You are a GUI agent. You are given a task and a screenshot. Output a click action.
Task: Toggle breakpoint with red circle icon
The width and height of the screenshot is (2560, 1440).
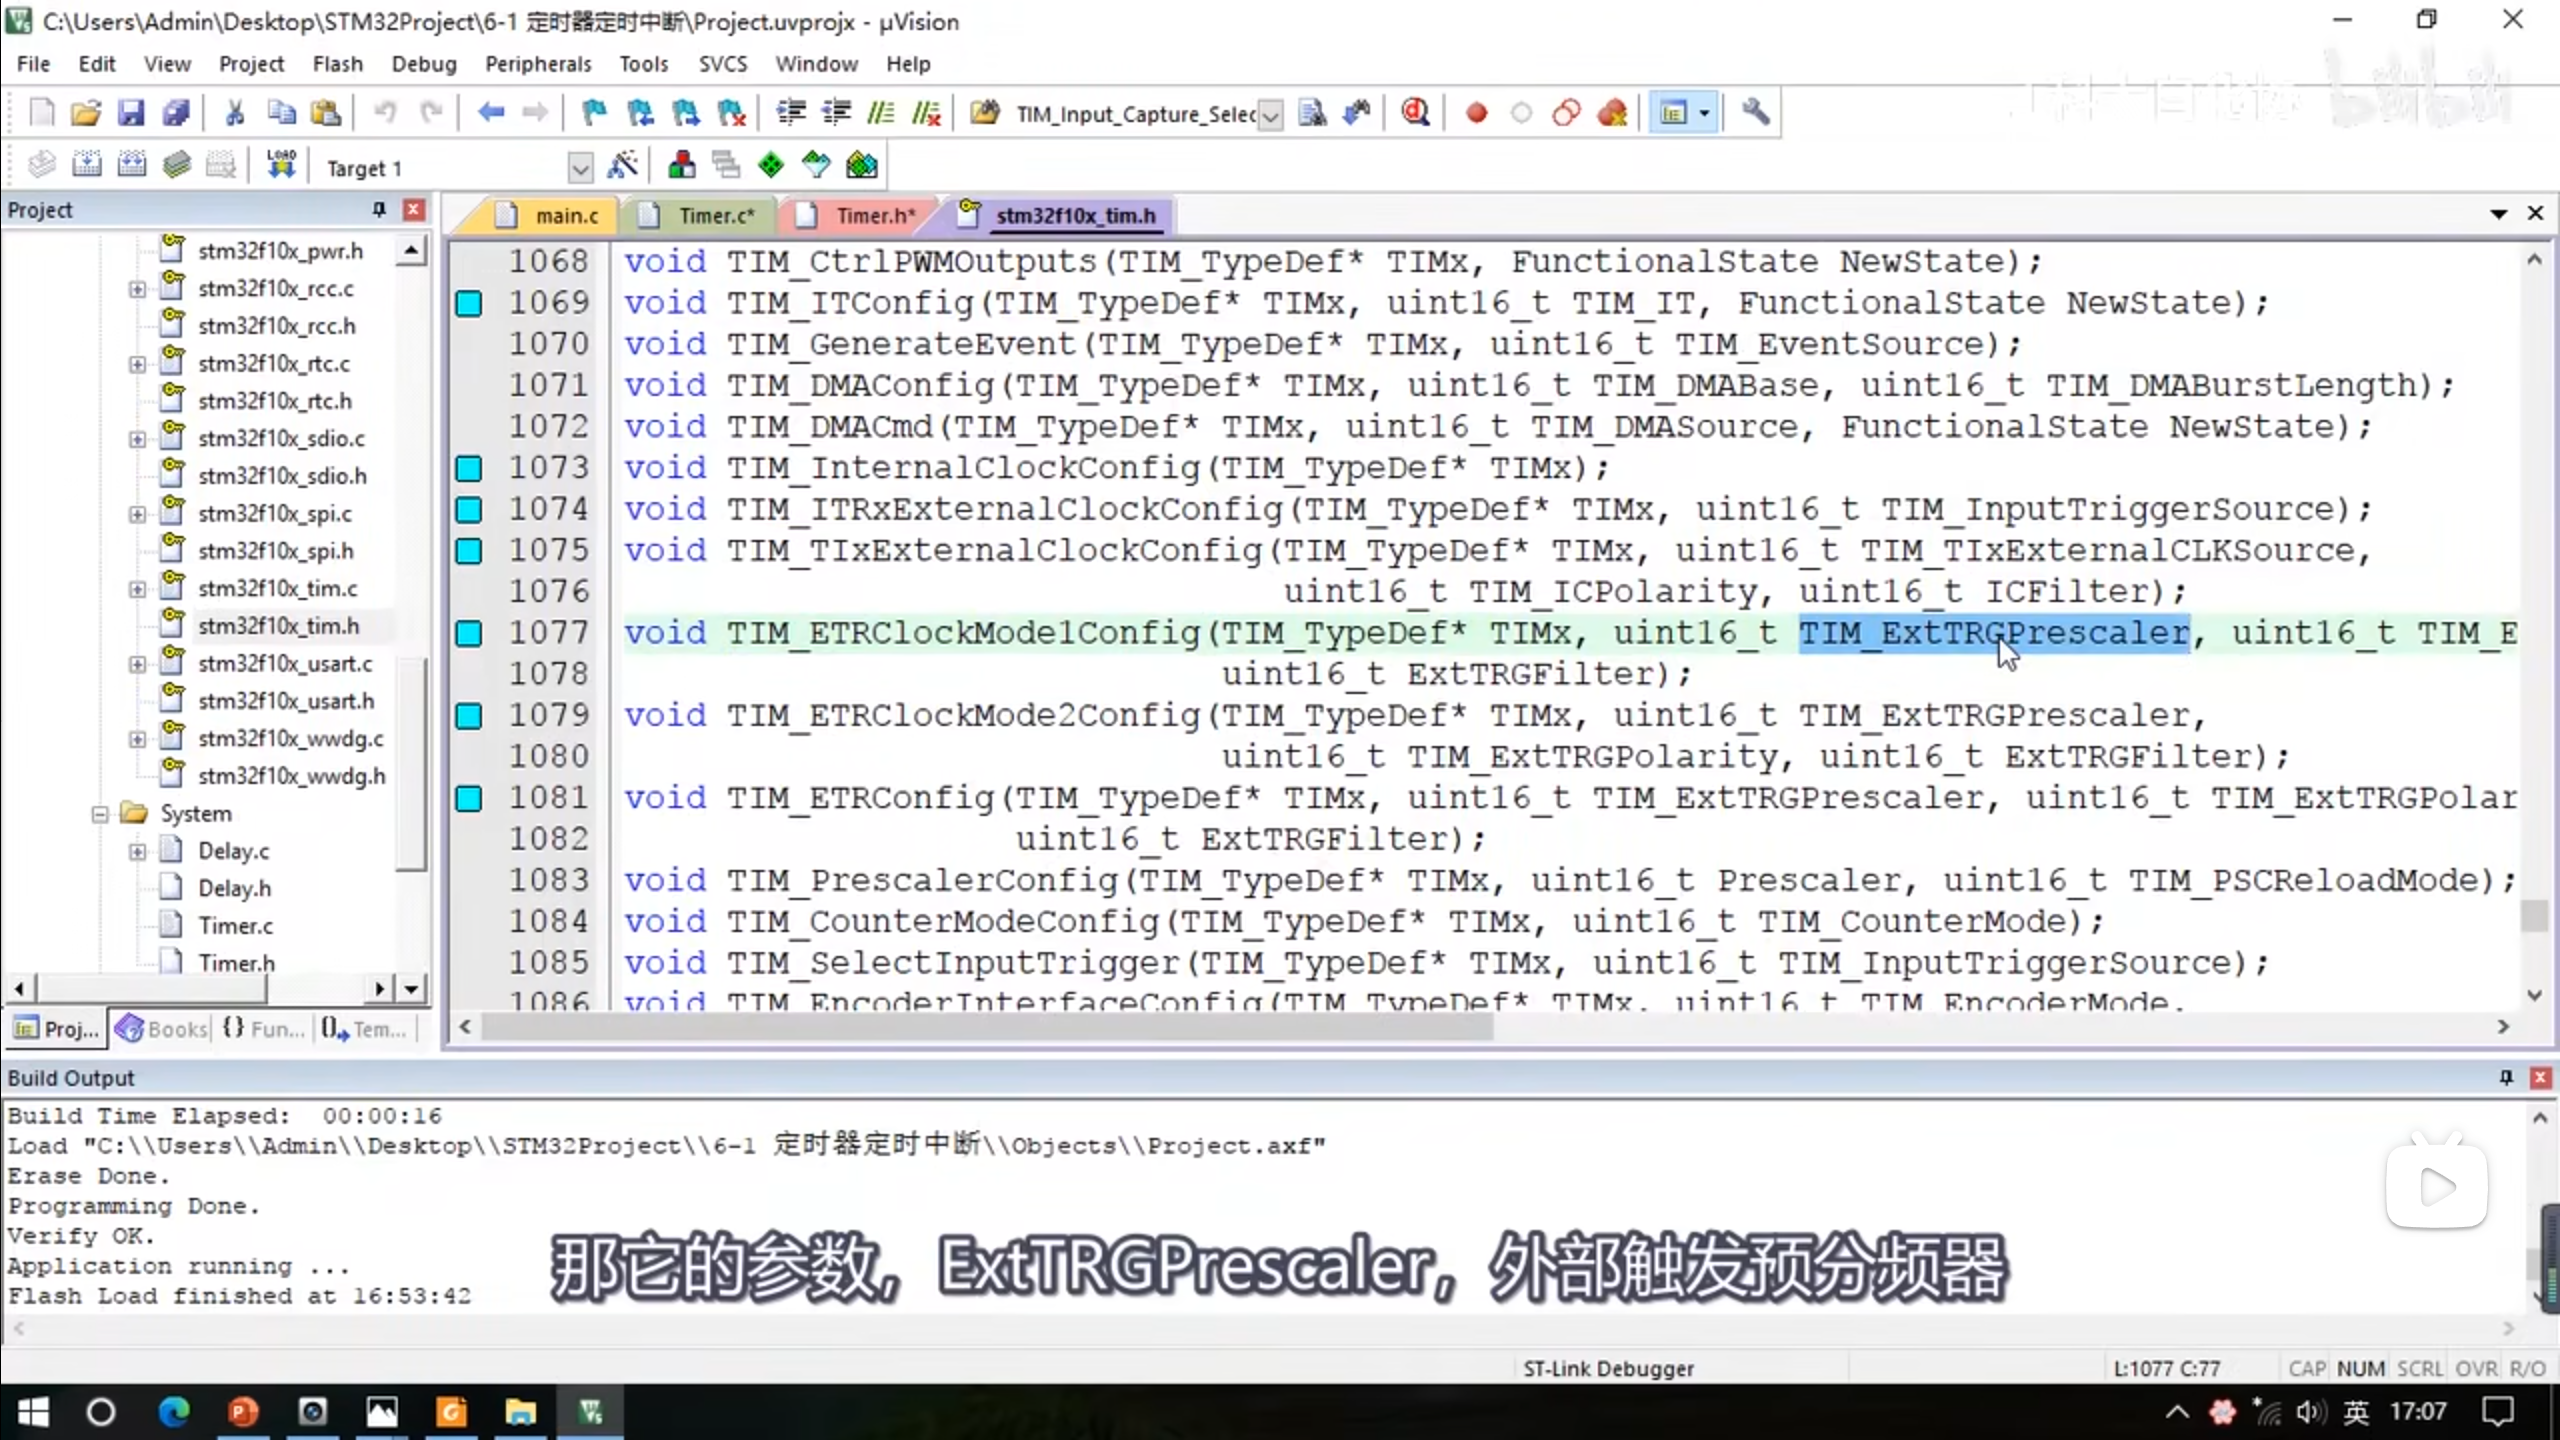point(1476,113)
